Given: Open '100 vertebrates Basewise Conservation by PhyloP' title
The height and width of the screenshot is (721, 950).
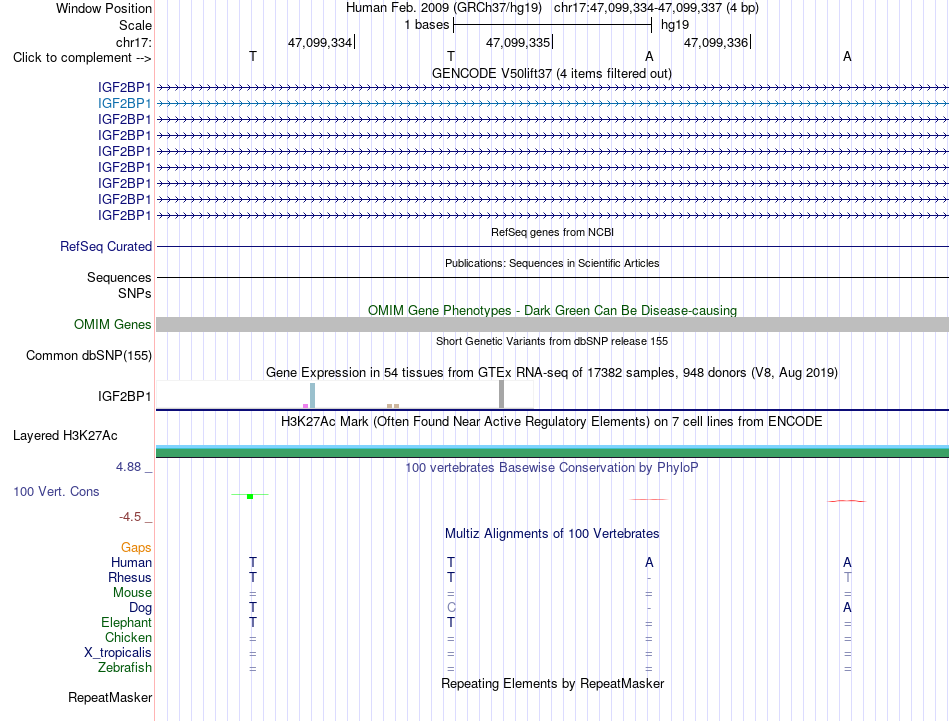Looking at the screenshot, I should [x=551, y=468].
